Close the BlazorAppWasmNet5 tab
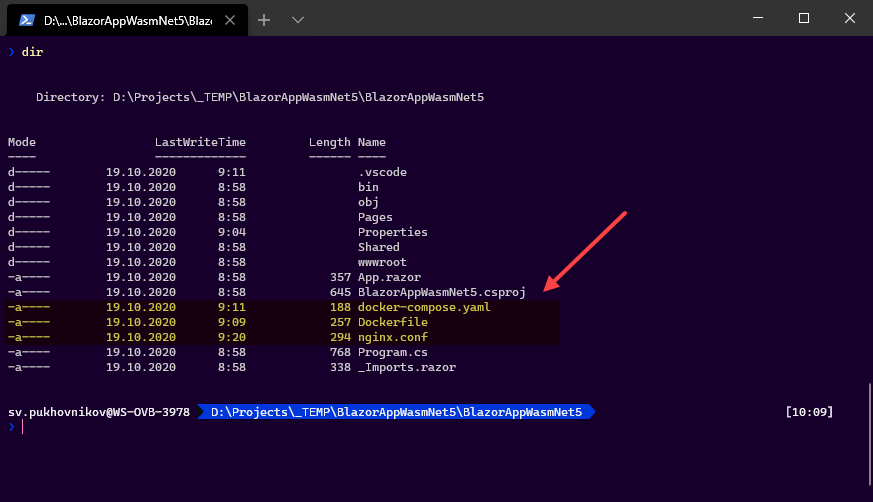Screen dimensions: 873x502 (x=230, y=21)
